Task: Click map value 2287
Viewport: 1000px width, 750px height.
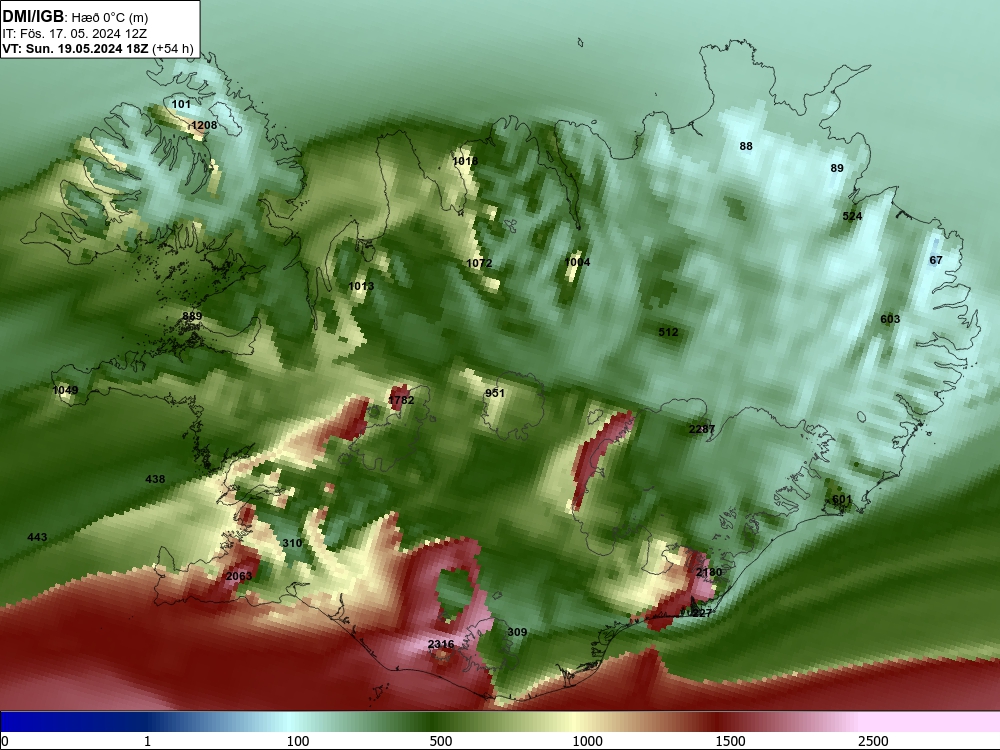Action: (x=702, y=430)
